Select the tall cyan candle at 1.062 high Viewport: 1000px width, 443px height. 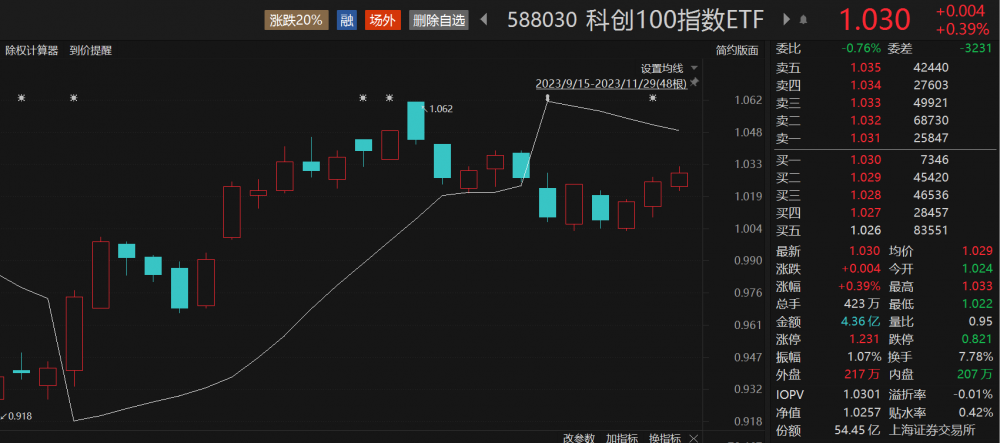[416, 121]
